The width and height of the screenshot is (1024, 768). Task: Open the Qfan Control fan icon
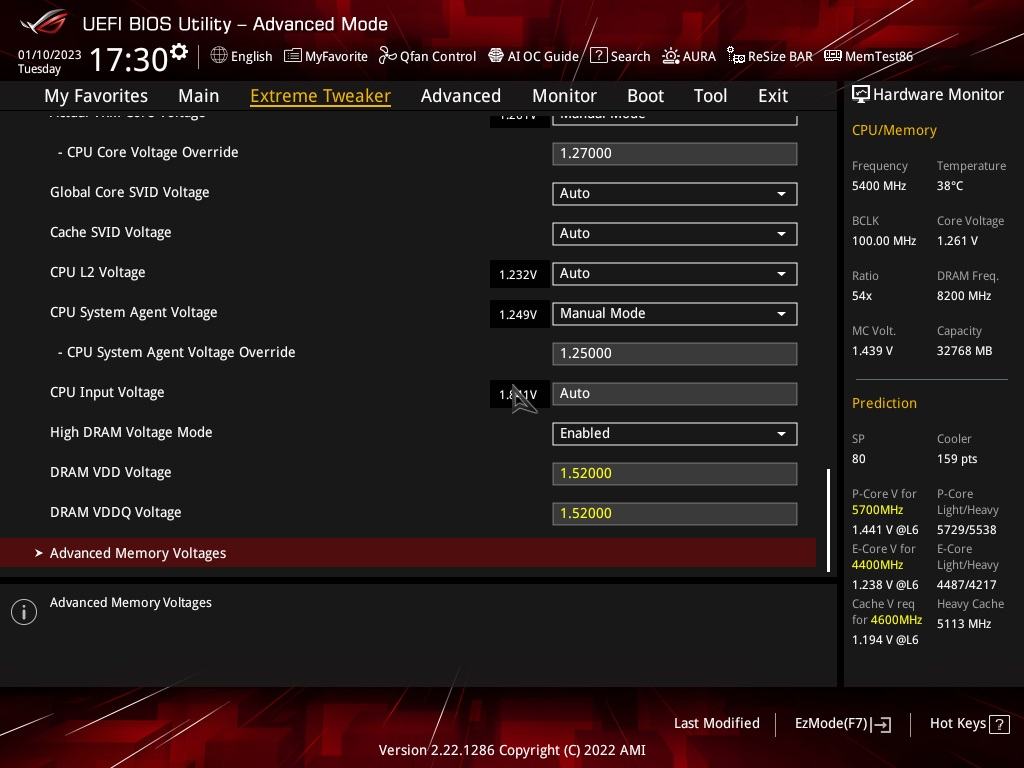click(x=387, y=56)
